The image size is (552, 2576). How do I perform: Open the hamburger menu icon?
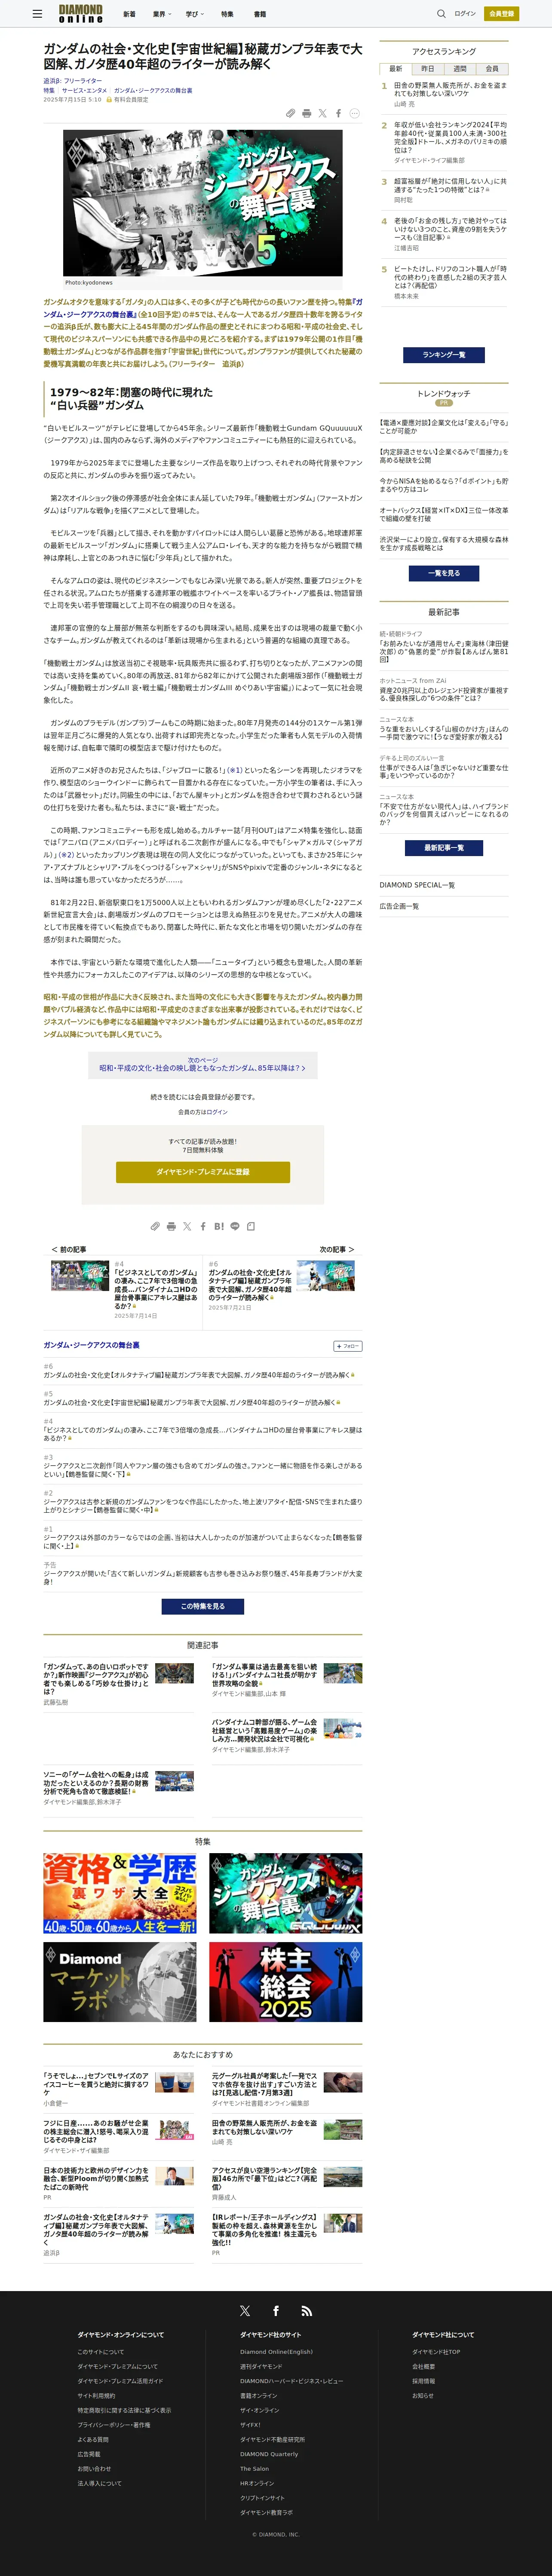point(37,14)
